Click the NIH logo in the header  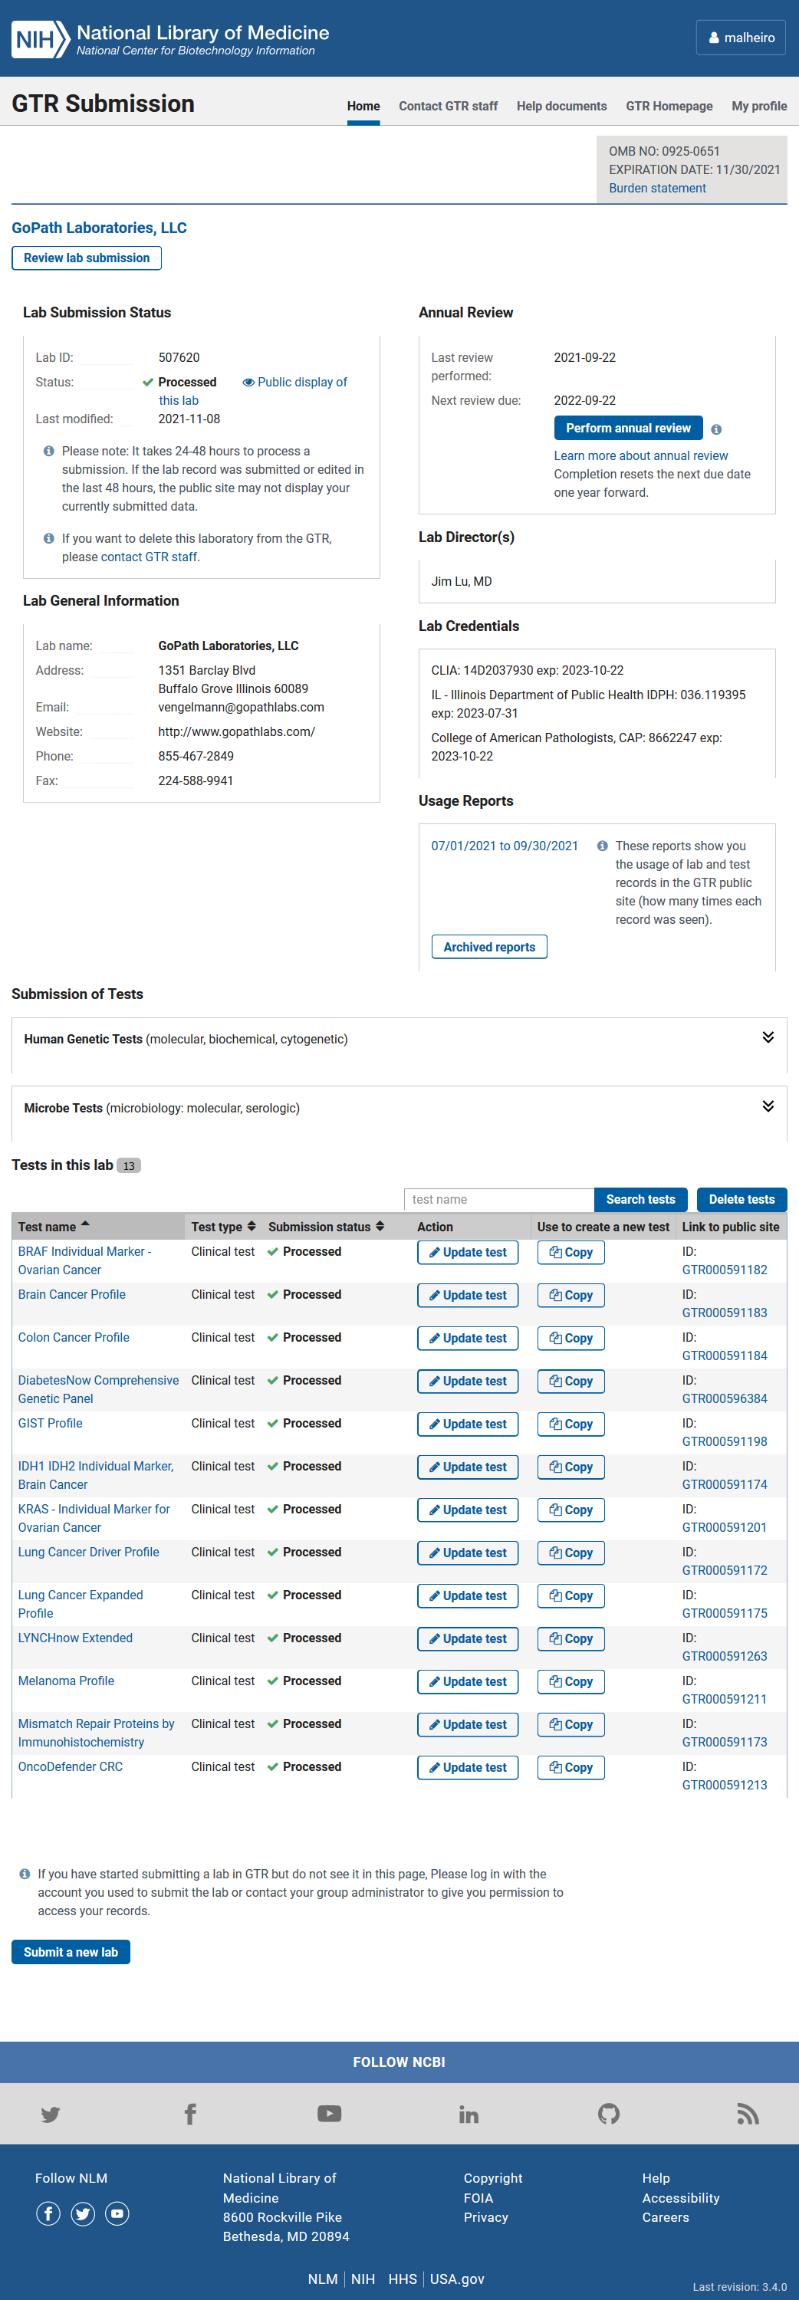tap(36, 38)
